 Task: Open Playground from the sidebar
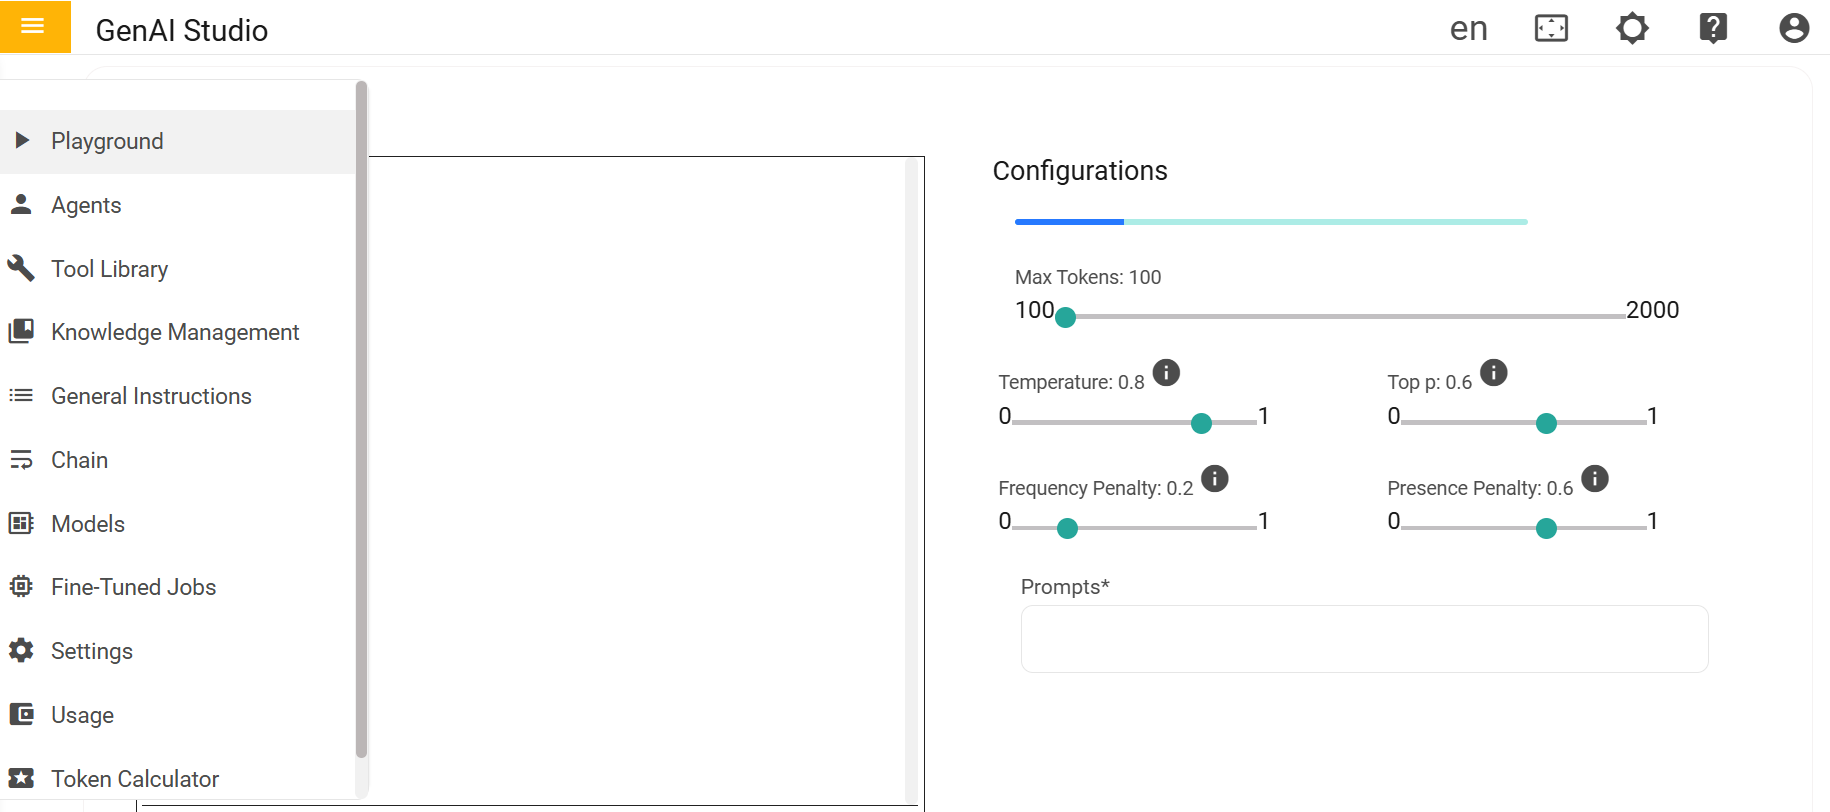tap(107, 141)
